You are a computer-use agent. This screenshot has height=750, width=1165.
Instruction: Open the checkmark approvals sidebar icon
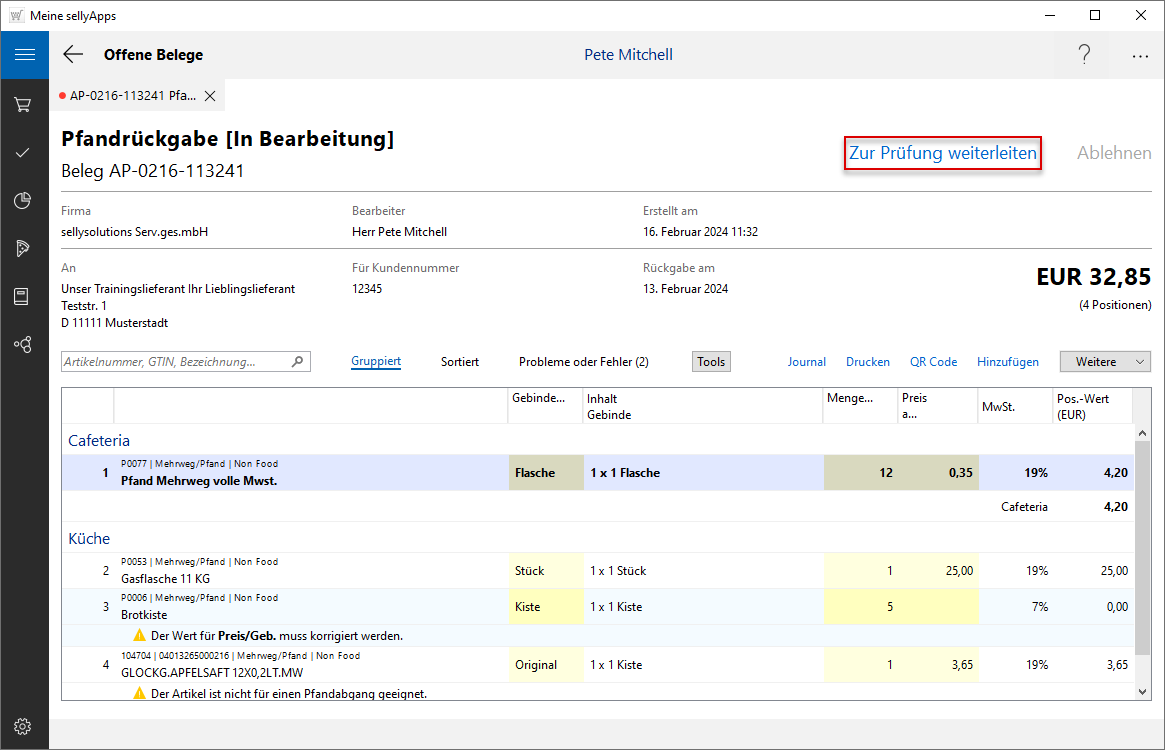tap(24, 153)
